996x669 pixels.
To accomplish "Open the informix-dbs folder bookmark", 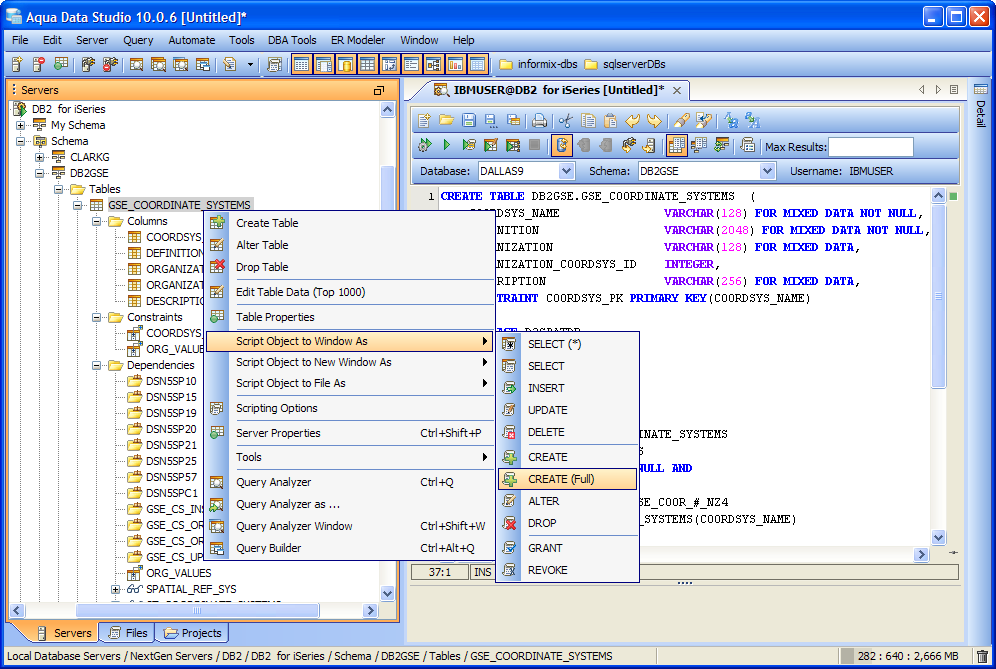I will pyautogui.click(x=539, y=64).
